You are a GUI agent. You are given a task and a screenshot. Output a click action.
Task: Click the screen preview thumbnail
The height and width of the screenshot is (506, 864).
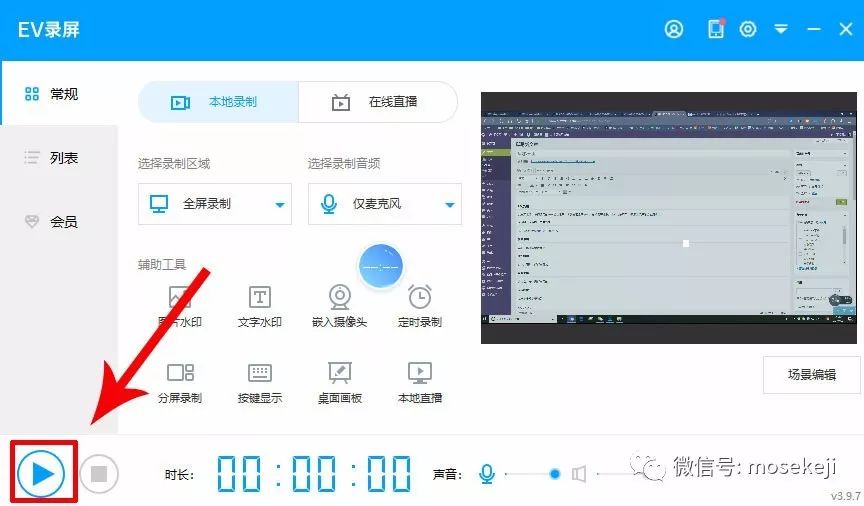click(668, 218)
